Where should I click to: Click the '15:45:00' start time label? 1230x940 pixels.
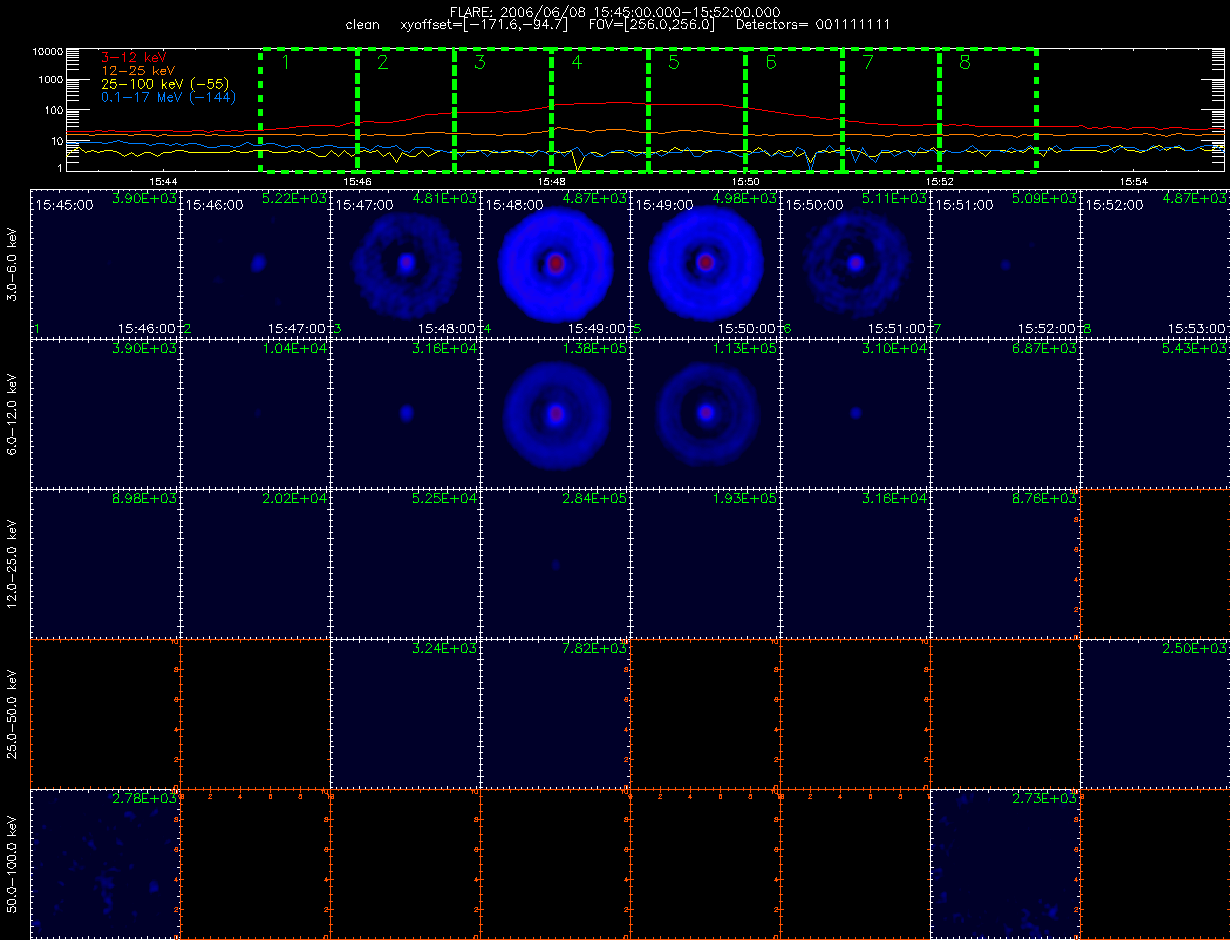(65, 204)
